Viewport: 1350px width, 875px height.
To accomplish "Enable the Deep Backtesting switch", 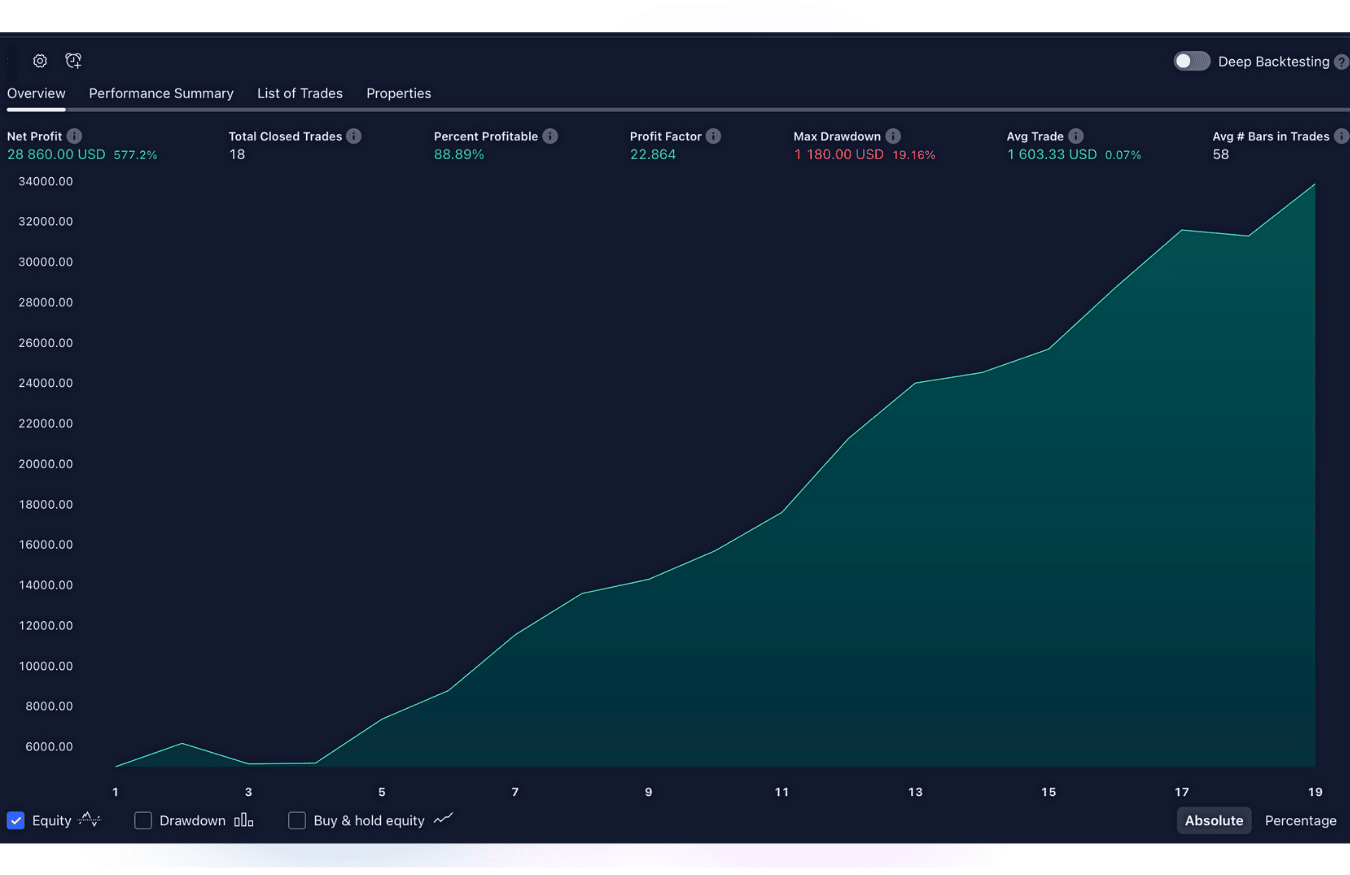I will (x=1192, y=61).
